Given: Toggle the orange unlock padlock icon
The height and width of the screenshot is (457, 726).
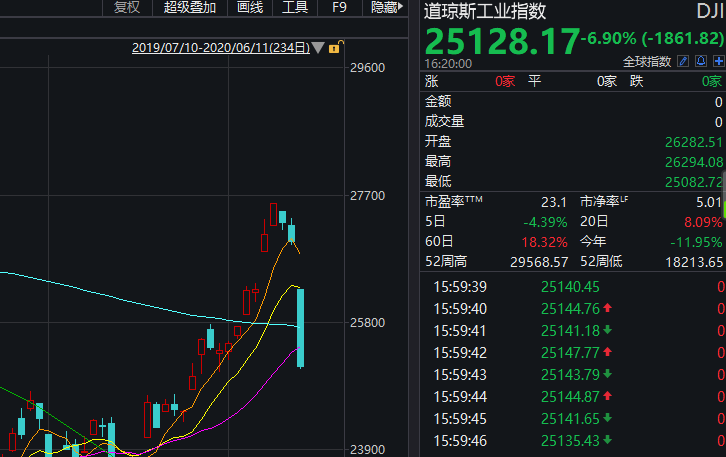Looking at the screenshot, I should coord(336,47).
